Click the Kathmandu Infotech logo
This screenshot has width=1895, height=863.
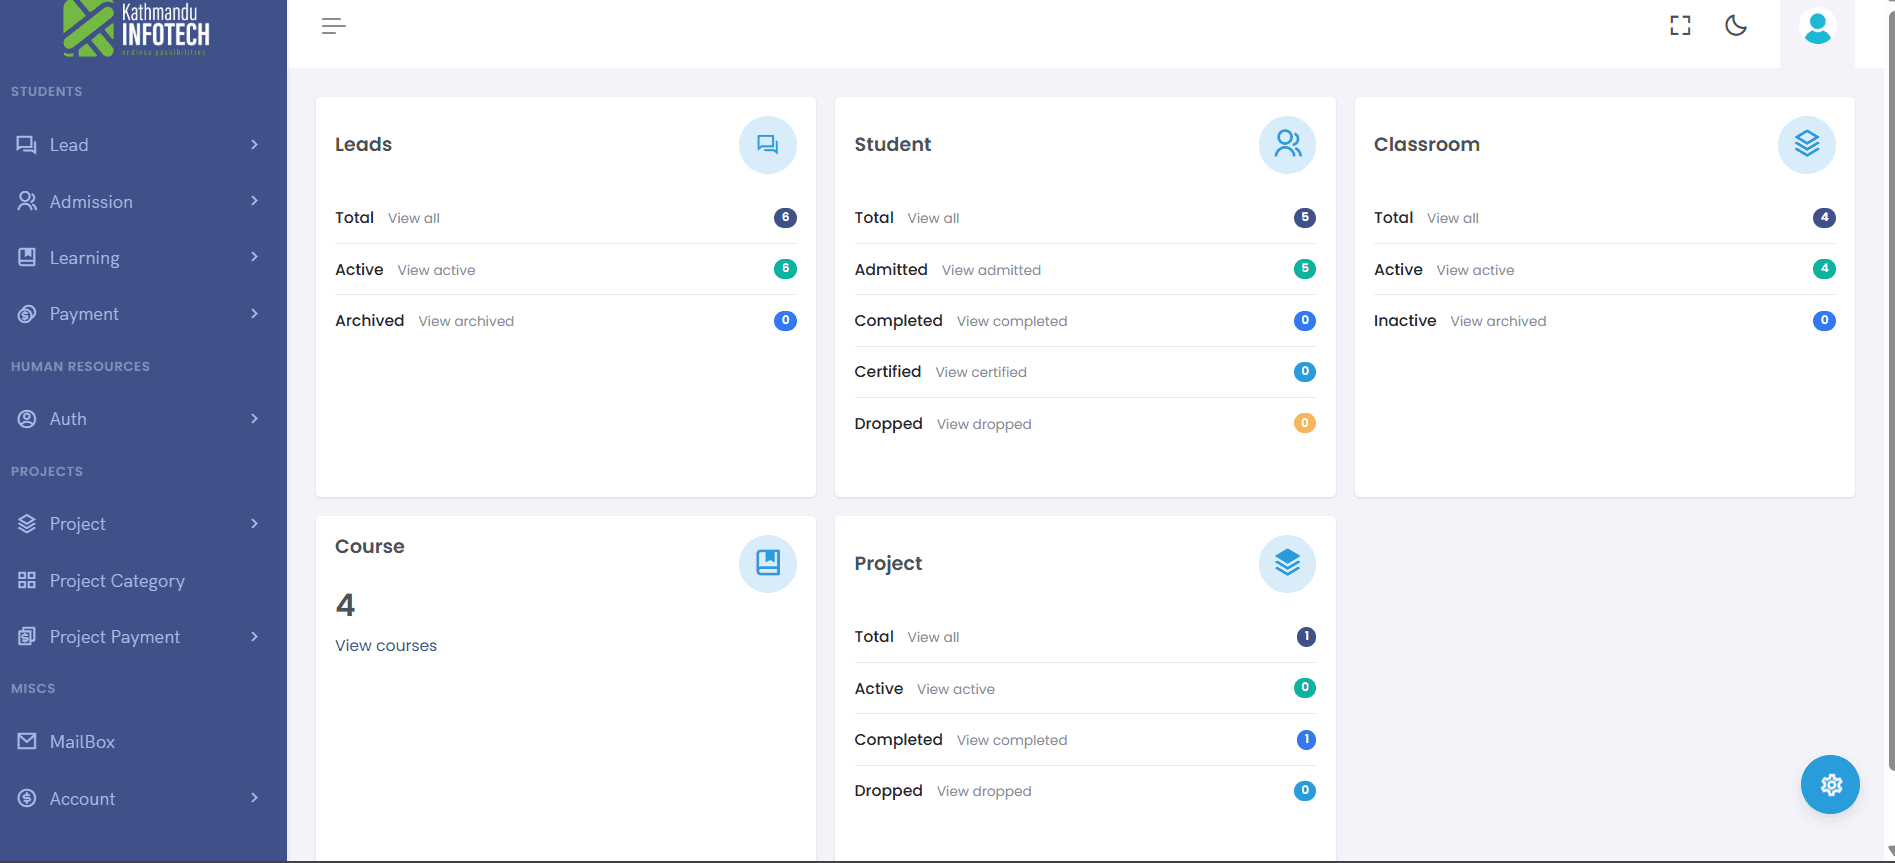tap(137, 29)
